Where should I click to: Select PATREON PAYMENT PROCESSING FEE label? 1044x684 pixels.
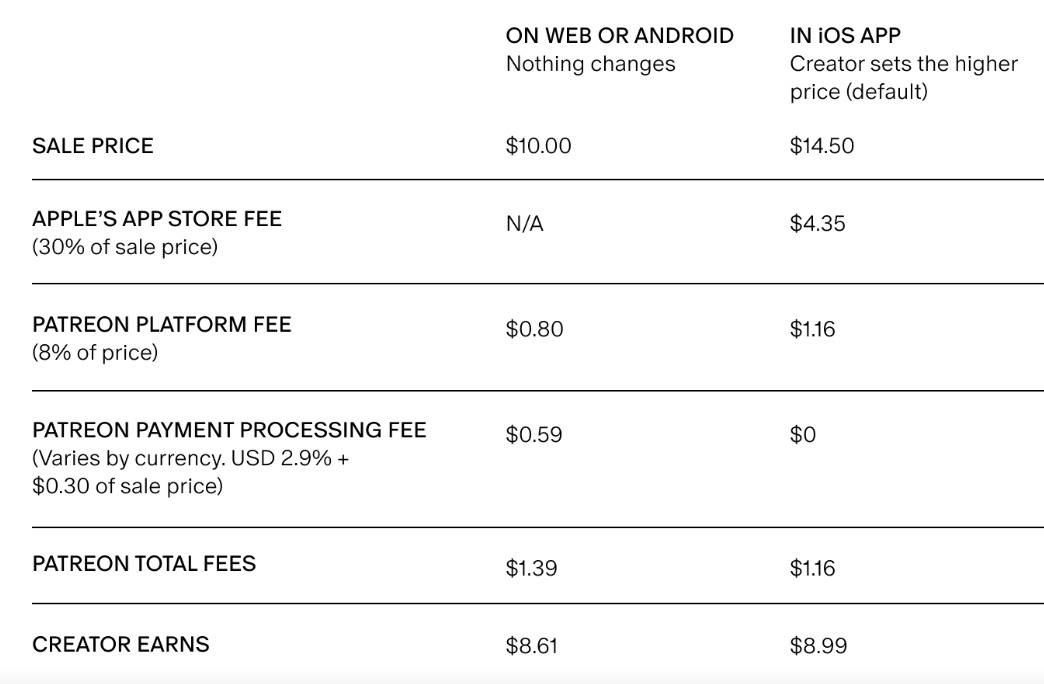pos(229,430)
